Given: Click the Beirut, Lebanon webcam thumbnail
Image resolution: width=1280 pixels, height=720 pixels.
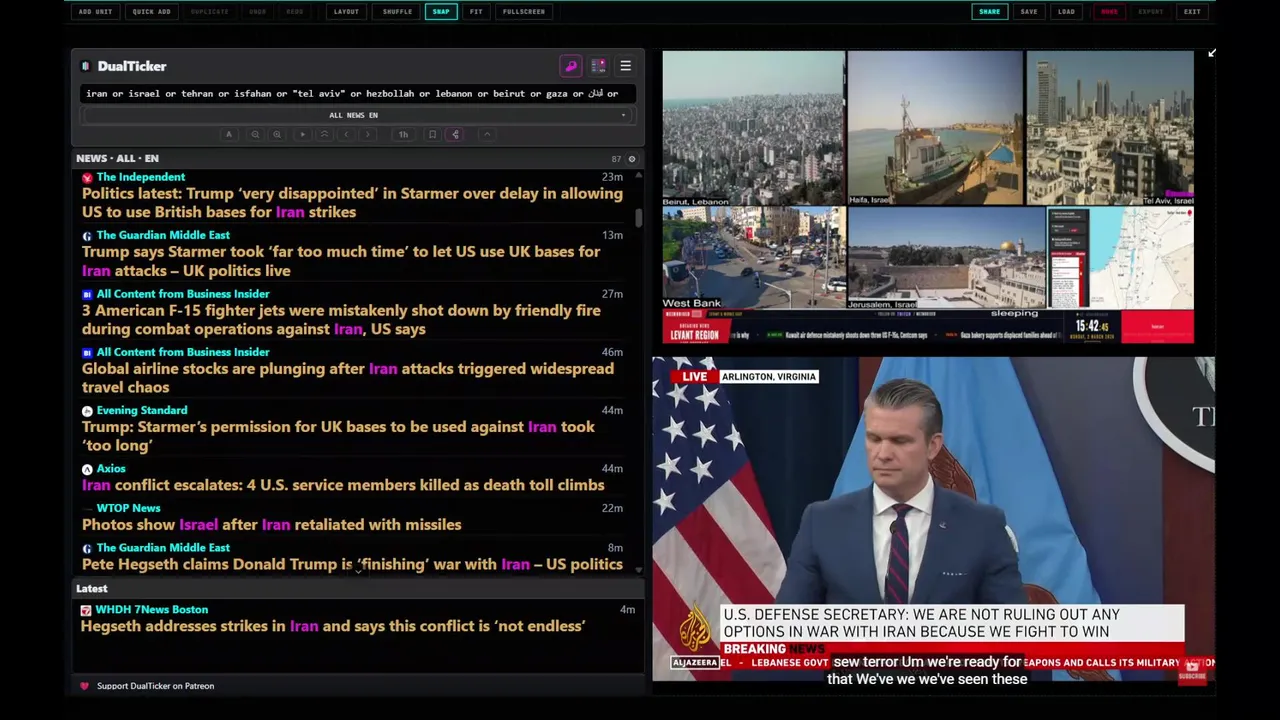Looking at the screenshot, I should click(753, 128).
